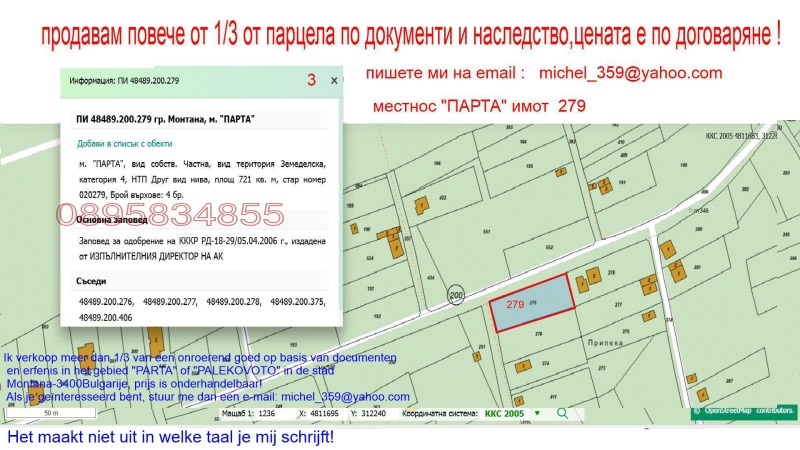The image size is (800, 450).
Task: Click the X coordinate field 4811695
Action: point(324,414)
